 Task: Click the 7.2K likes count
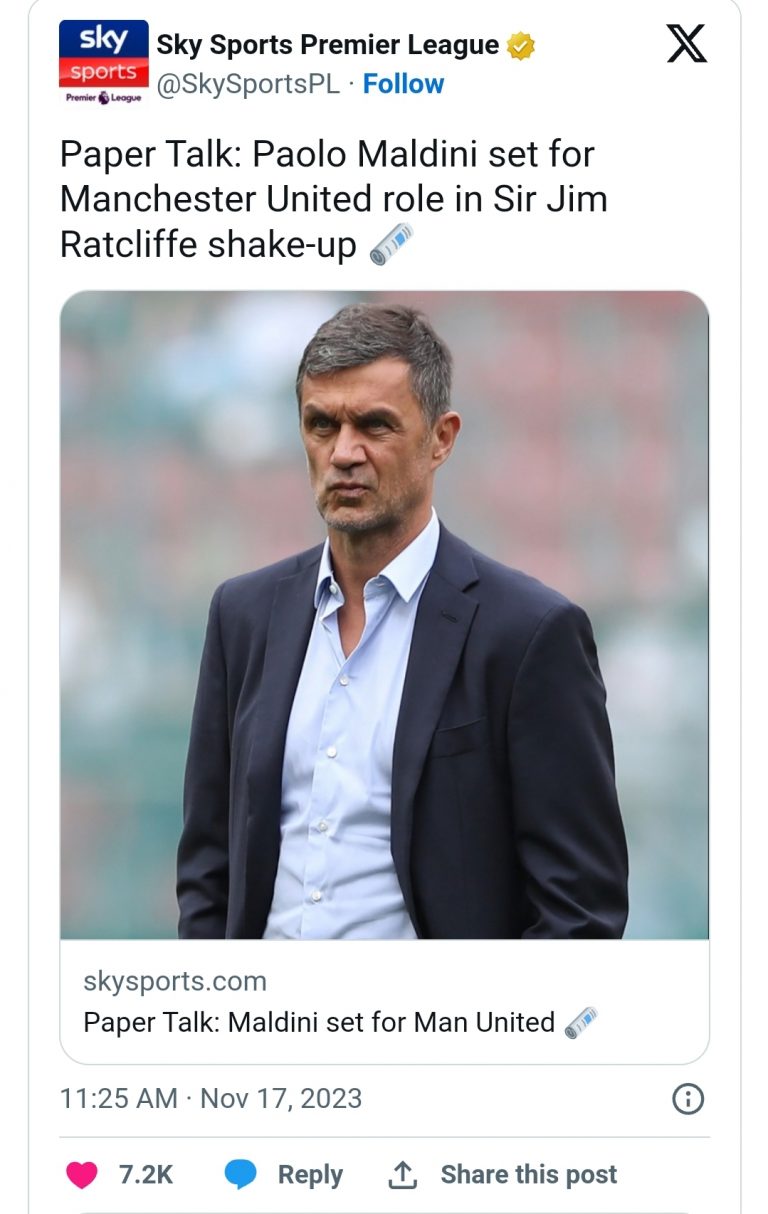click(146, 1174)
